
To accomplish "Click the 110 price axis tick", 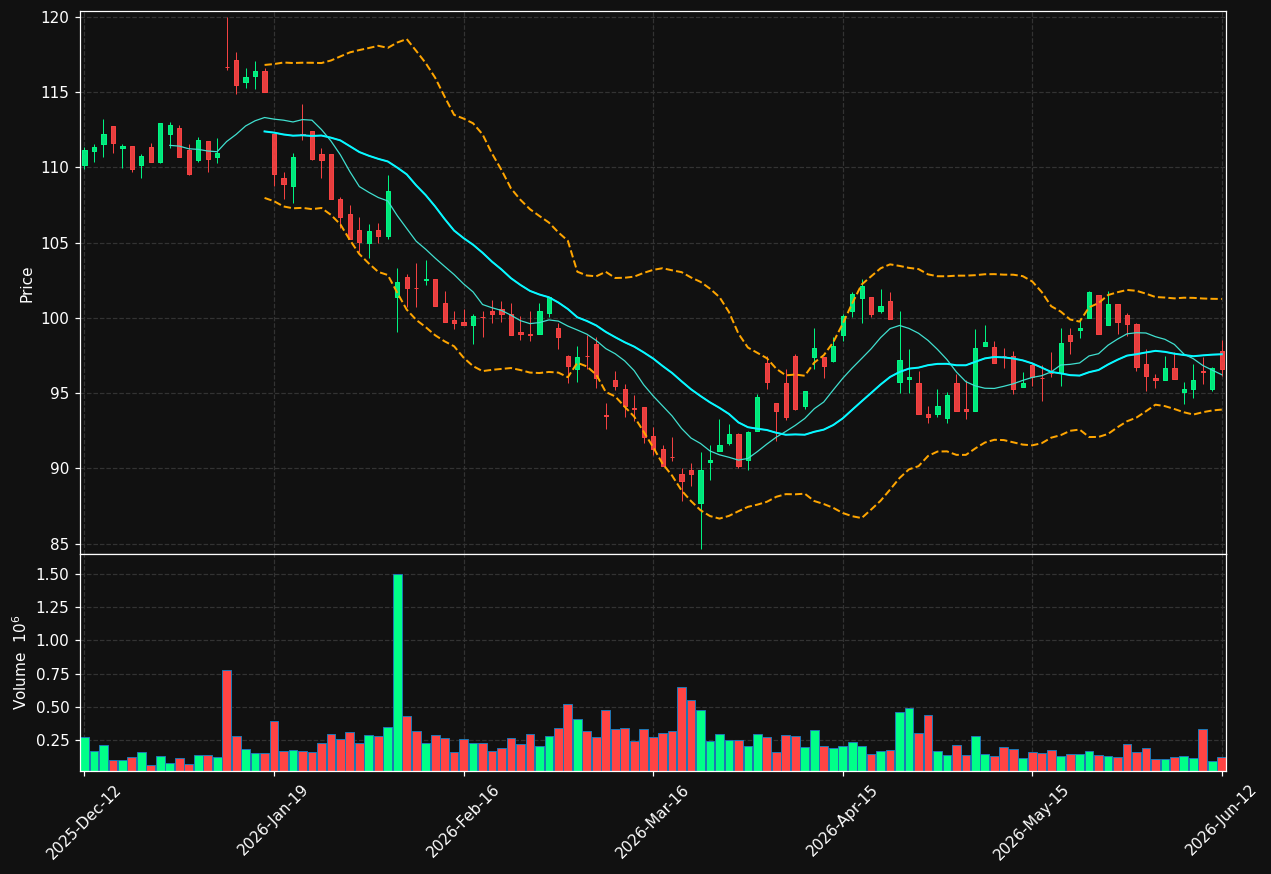I will pos(55,167).
